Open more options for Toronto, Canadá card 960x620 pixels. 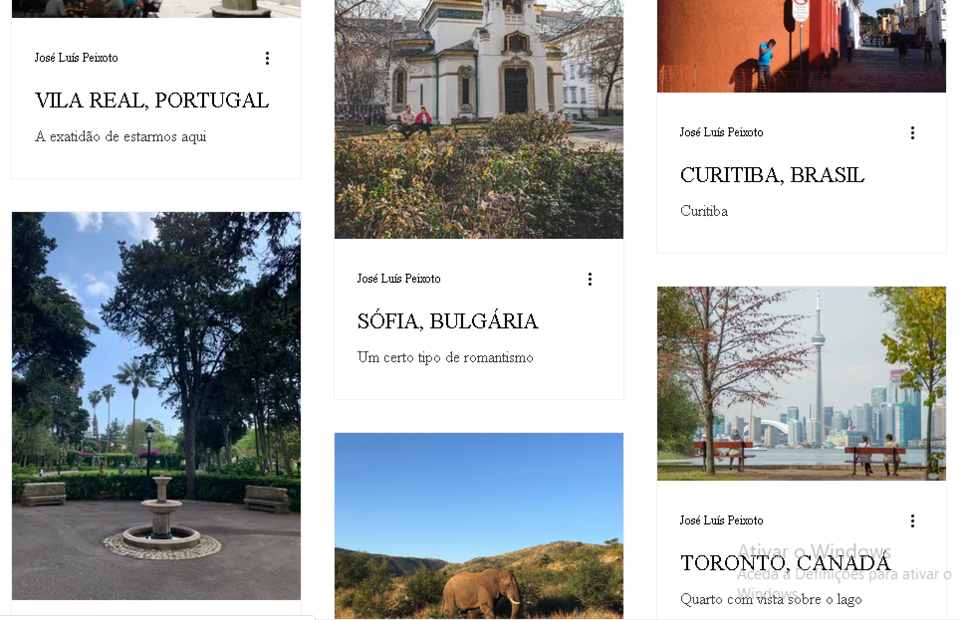pyautogui.click(x=912, y=521)
